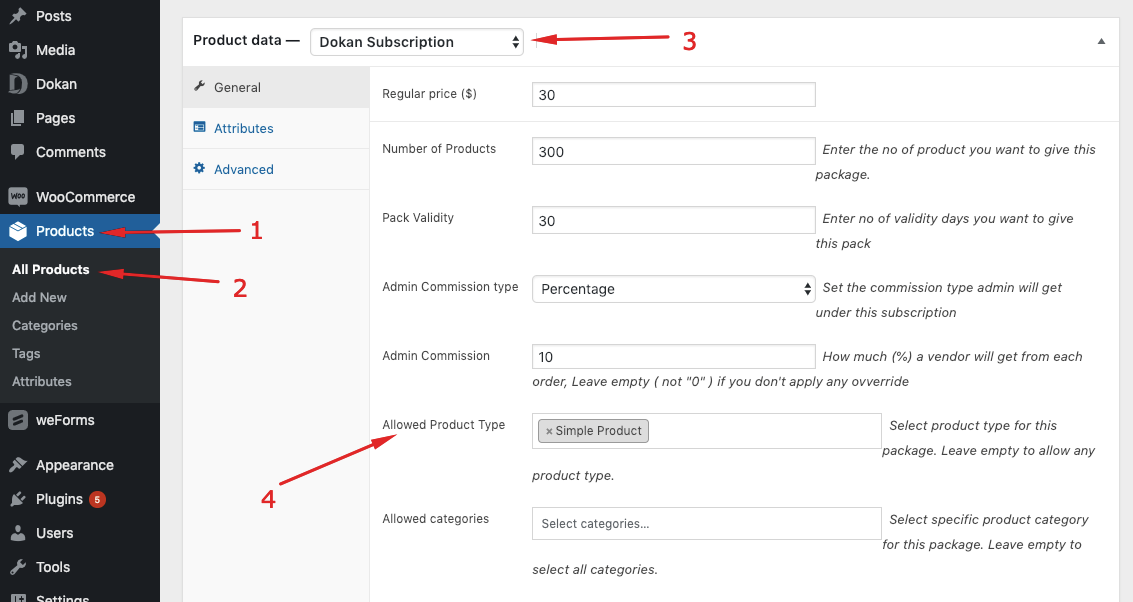
Task: Click the Pack Validity input field
Action: click(x=673, y=220)
